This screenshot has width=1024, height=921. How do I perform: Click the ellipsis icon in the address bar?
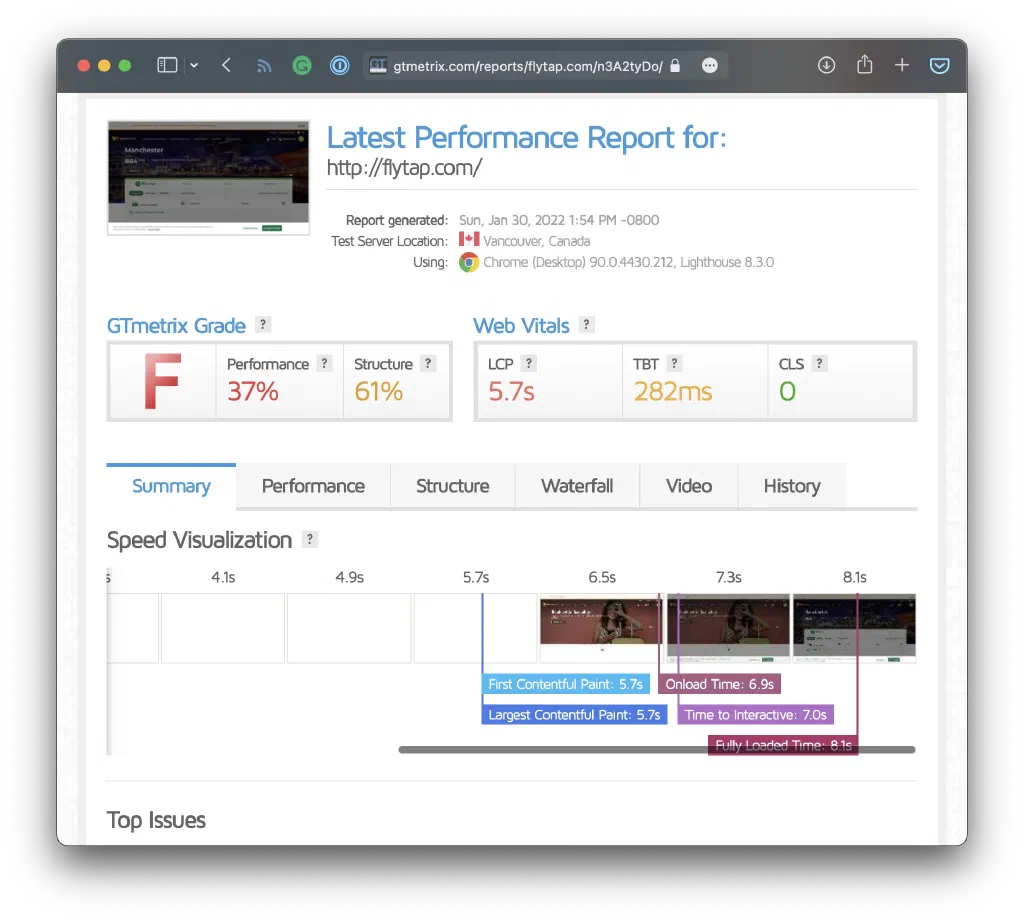click(709, 65)
